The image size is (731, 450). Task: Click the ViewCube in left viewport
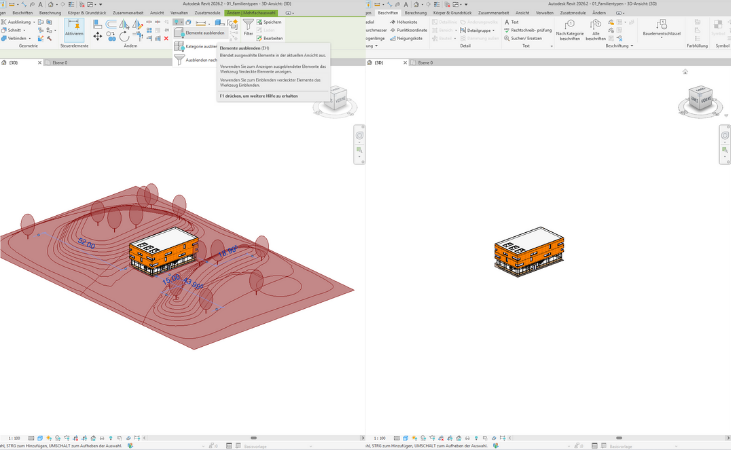point(338,101)
